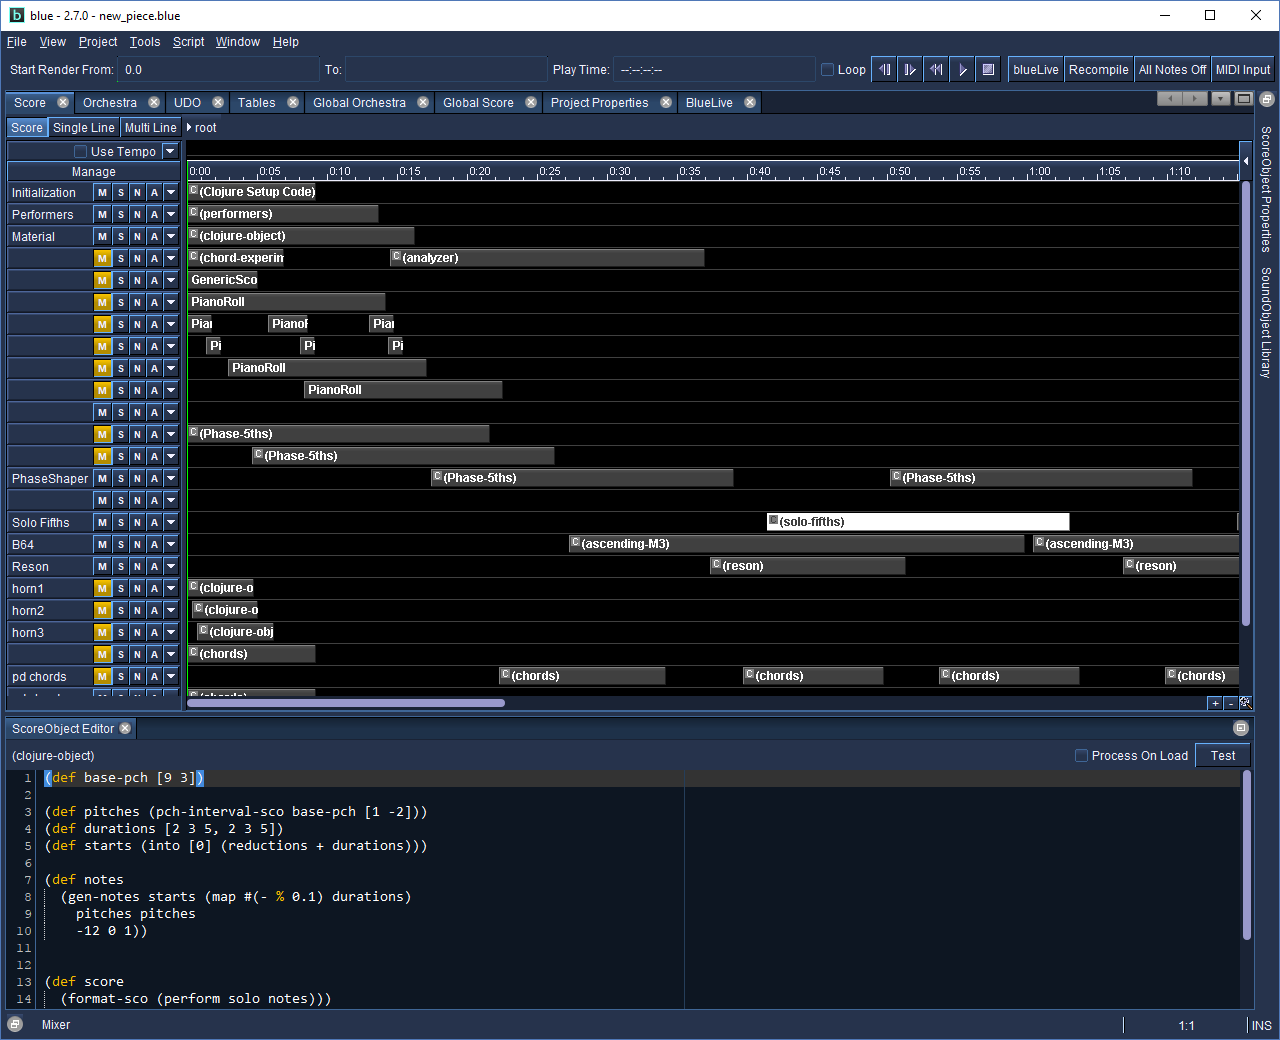
Task: Minimize the ScoreObject Editor panel
Action: (x=1241, y=728)
